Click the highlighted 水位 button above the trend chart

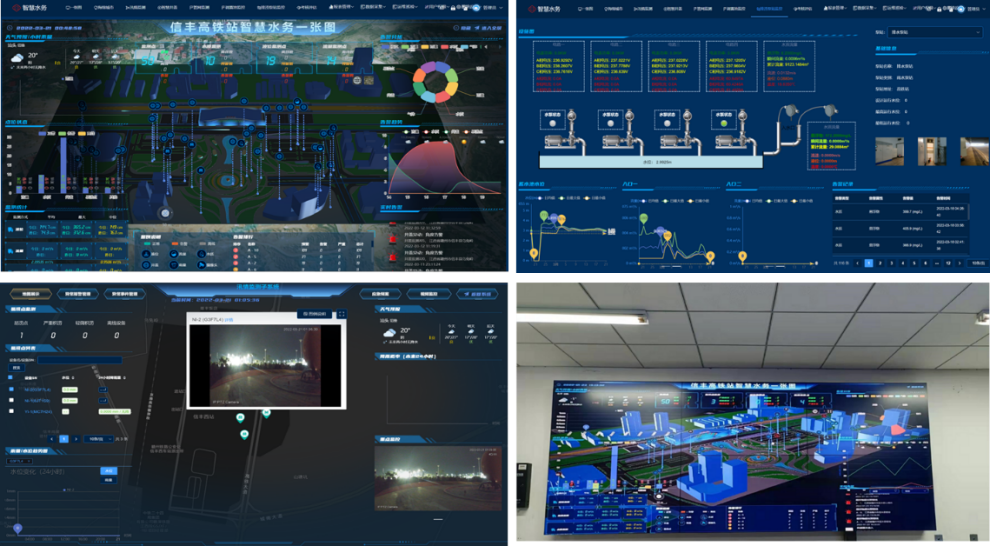109,471
